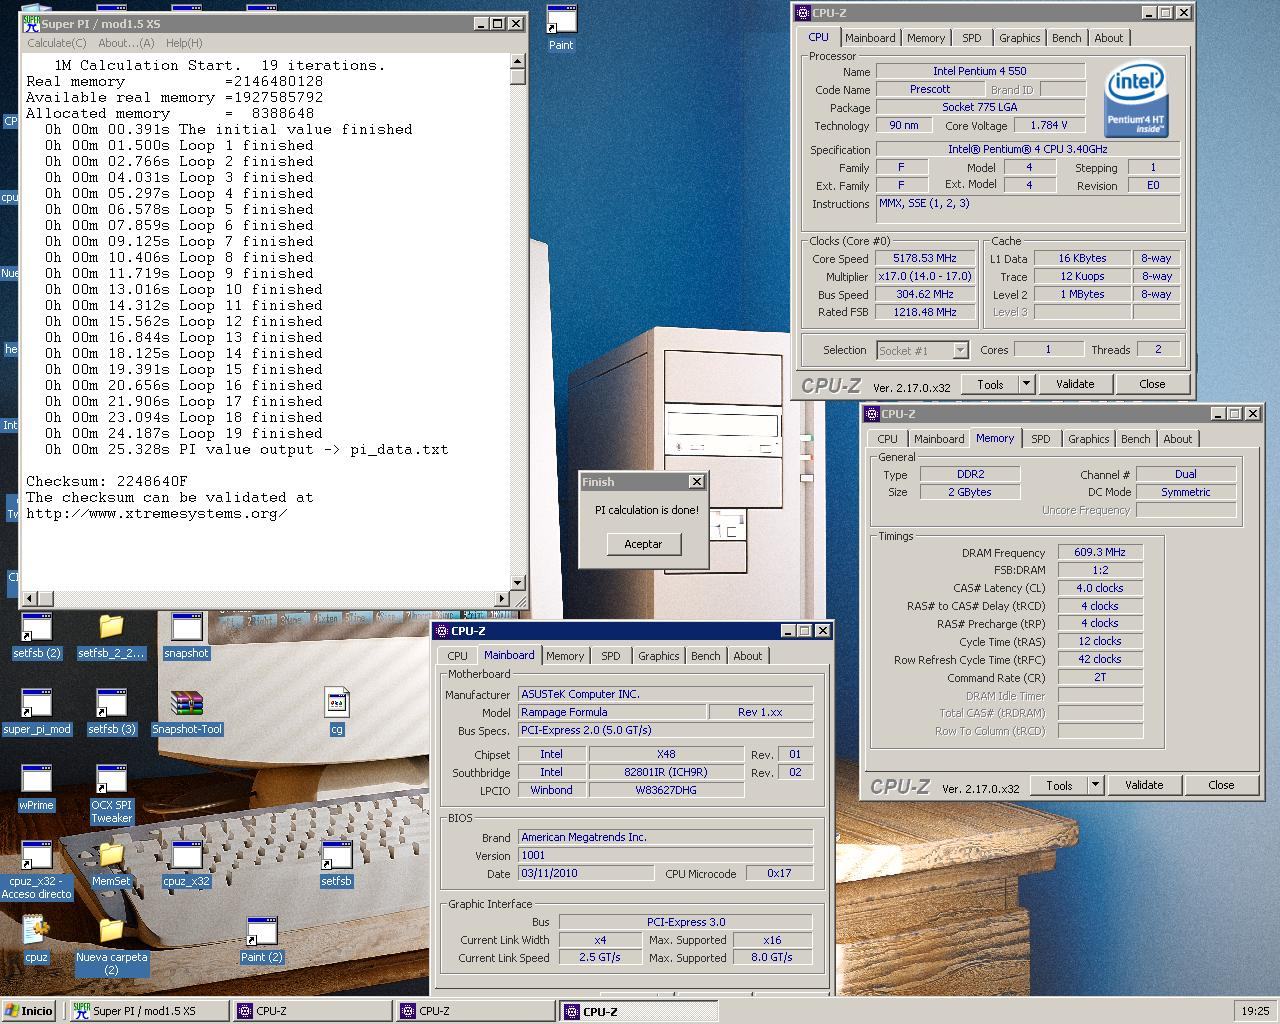Launch OCX SPI Tweaker icon
Screen dimensions: 1280x1024
pos(111,794)
